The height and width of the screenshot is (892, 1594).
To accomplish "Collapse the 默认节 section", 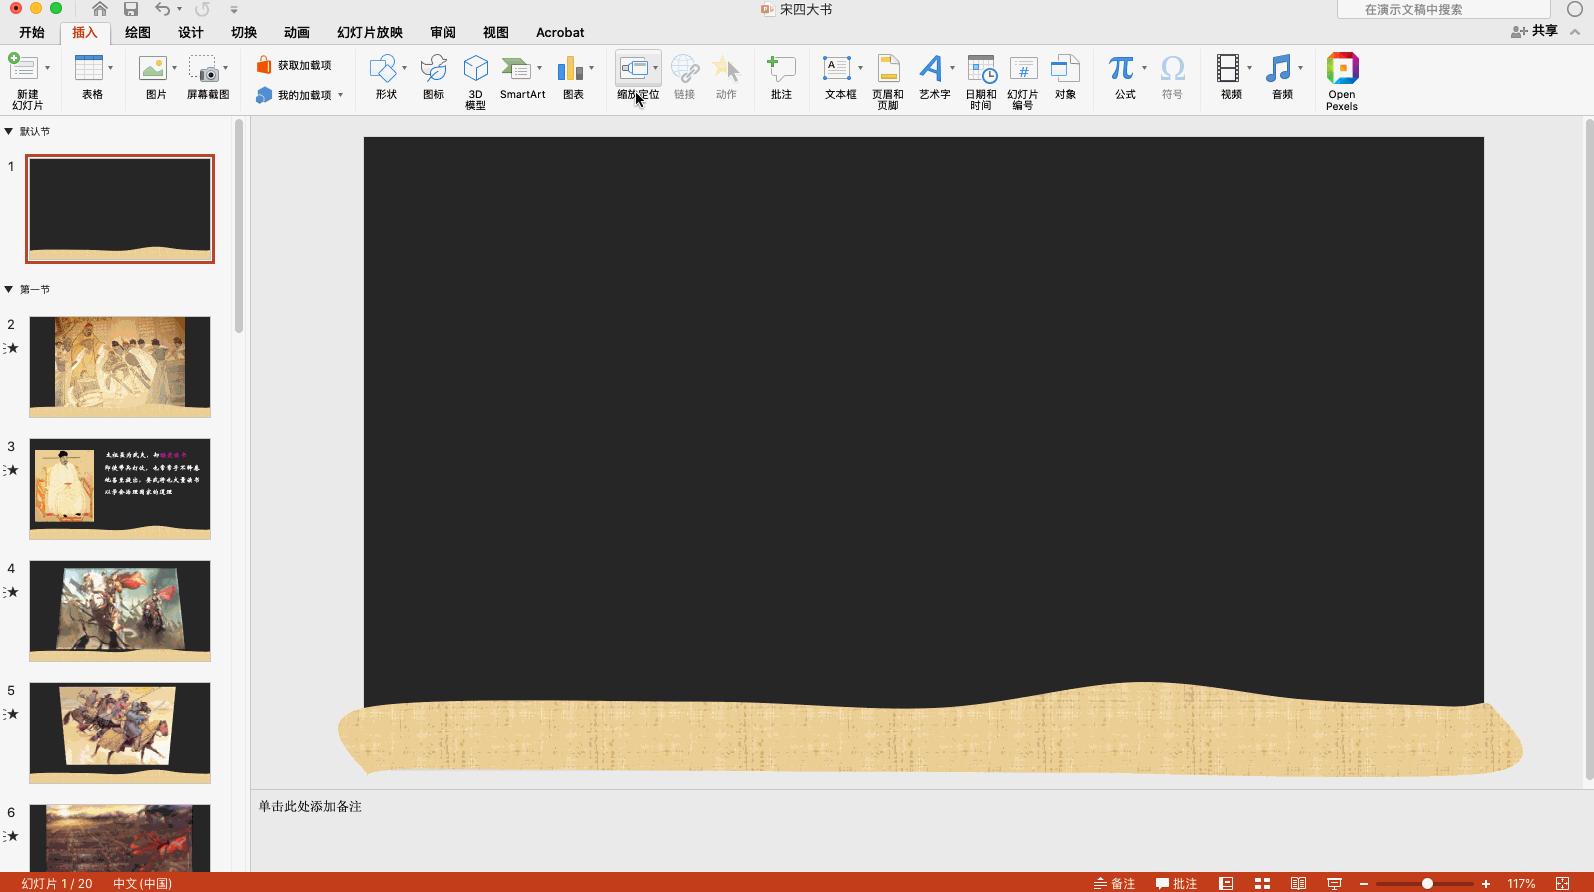I will pos(9,131).
